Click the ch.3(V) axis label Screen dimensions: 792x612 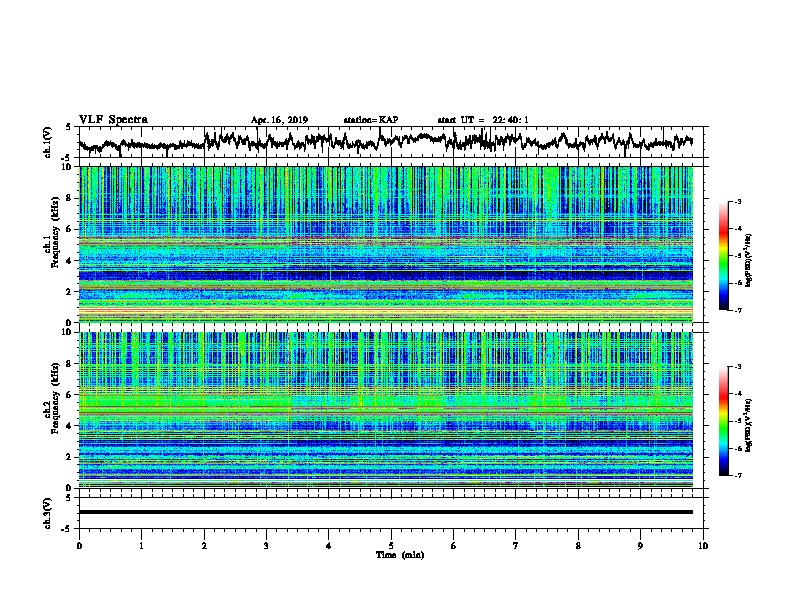tap(48, 513)
